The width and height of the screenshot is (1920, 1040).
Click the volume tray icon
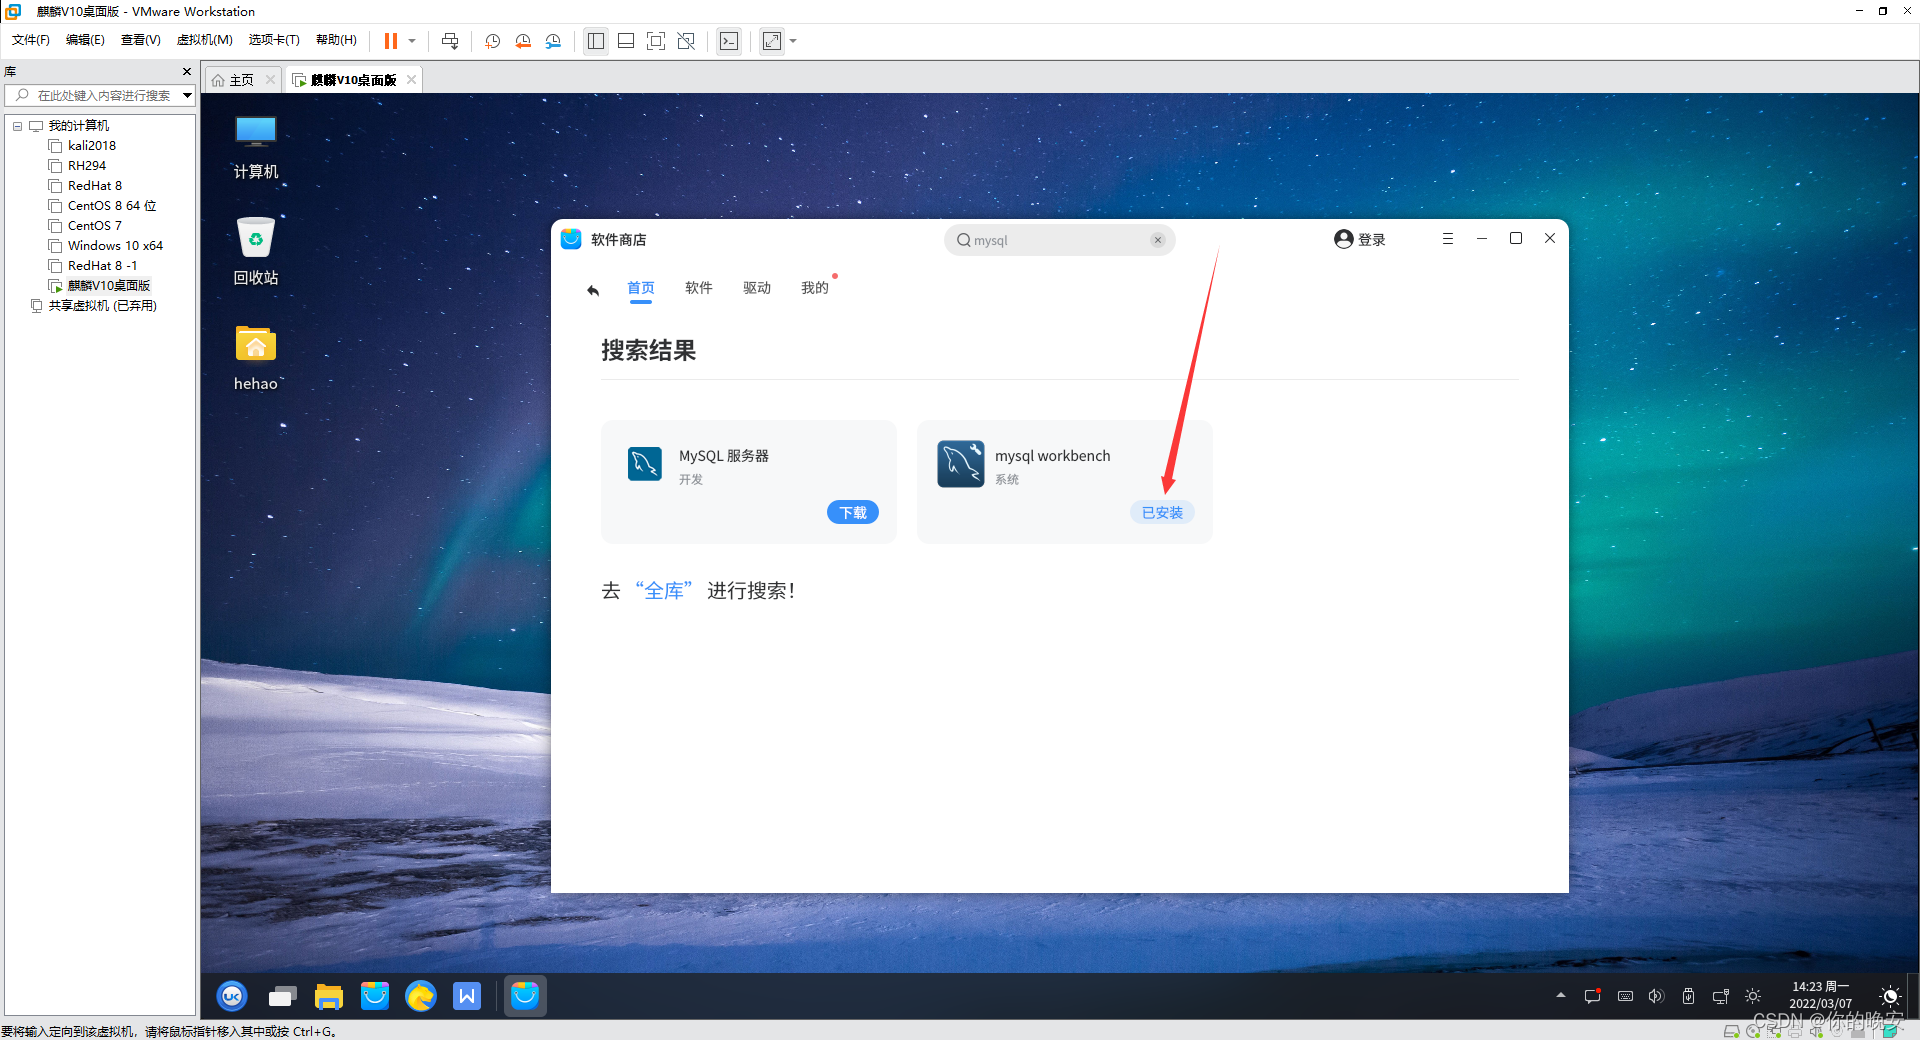(1656, 996)
